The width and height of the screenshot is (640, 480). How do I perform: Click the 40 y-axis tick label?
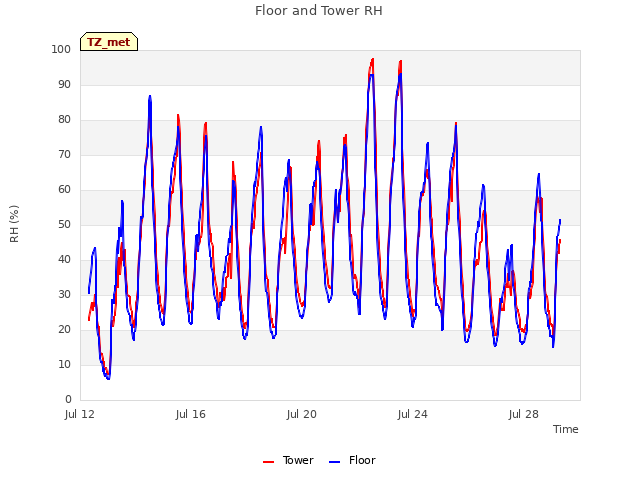point(64,260)
